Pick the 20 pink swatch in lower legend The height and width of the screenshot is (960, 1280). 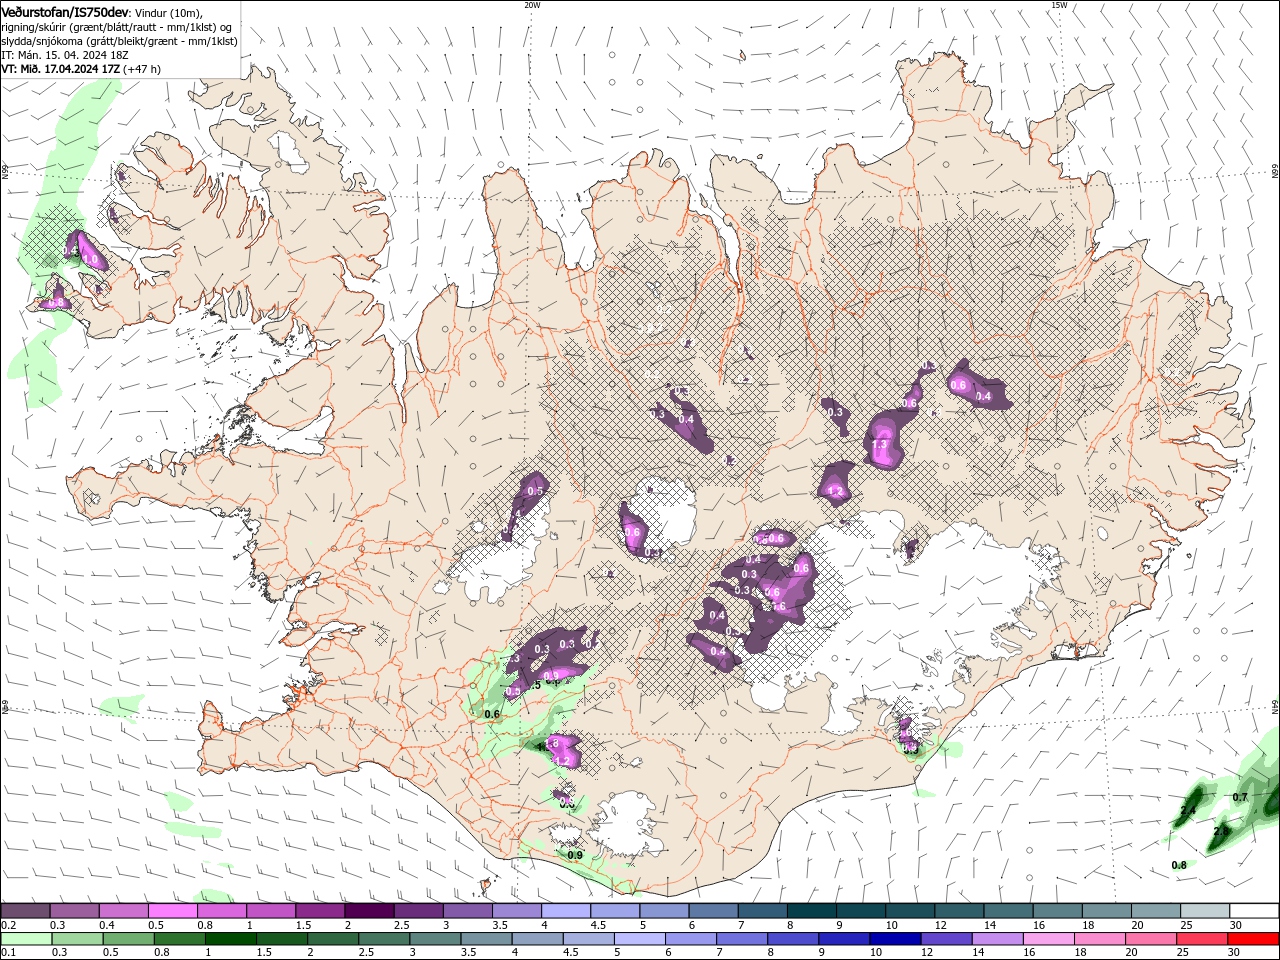click(1150, 939)
